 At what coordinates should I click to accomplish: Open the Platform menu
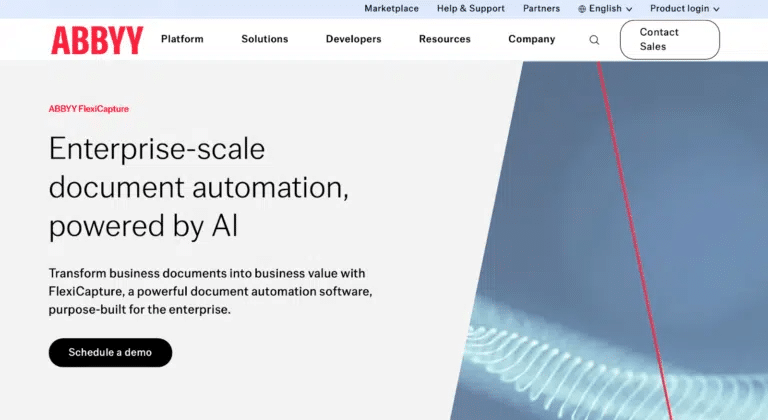(x=182, y=39)
